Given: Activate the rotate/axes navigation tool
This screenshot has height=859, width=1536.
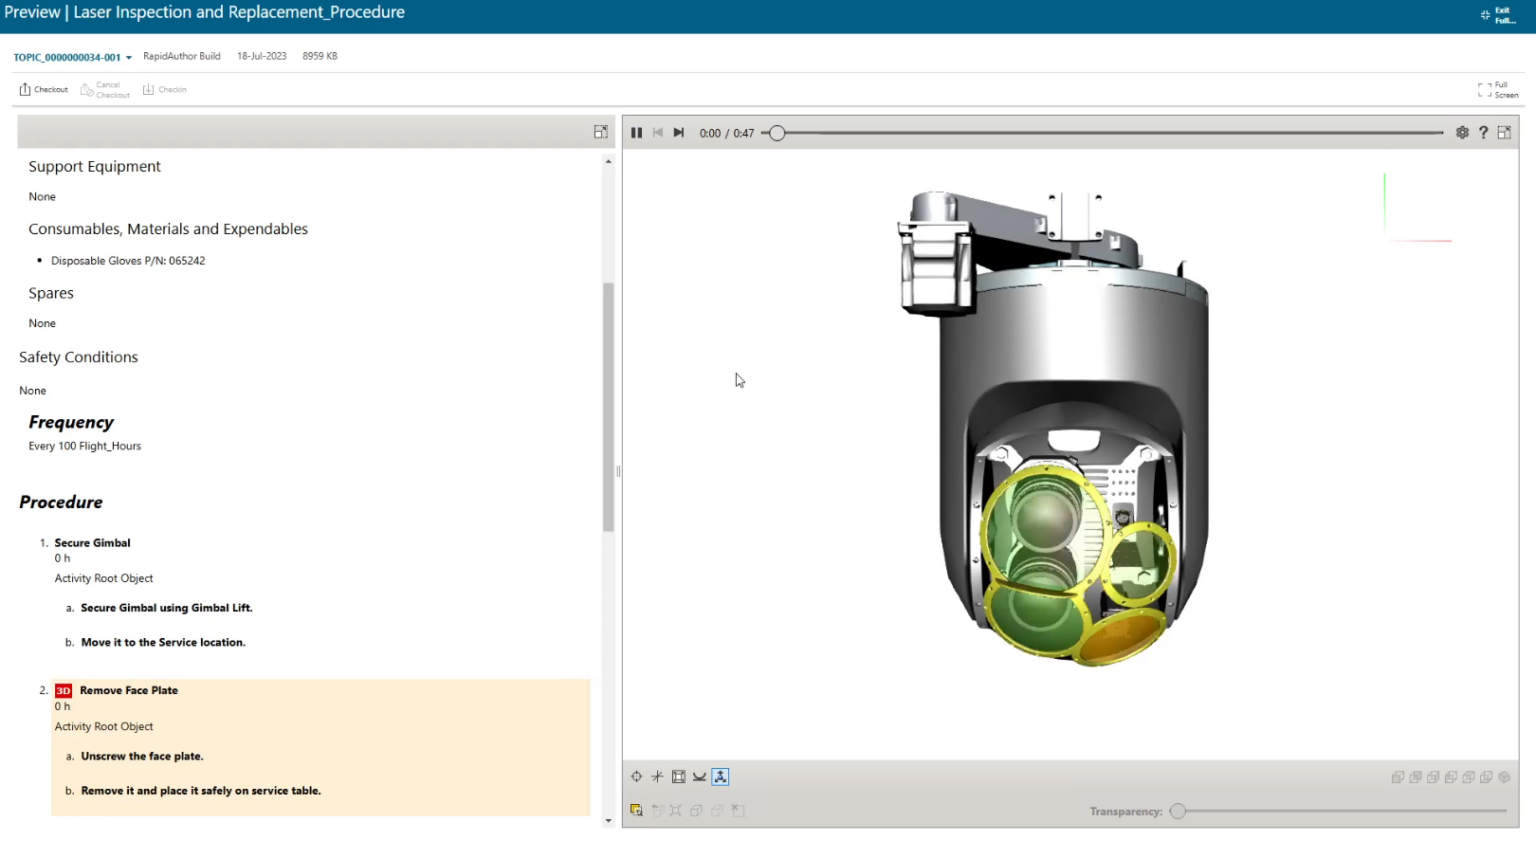Looking at the screenshot, I should [x=658, y=776].
